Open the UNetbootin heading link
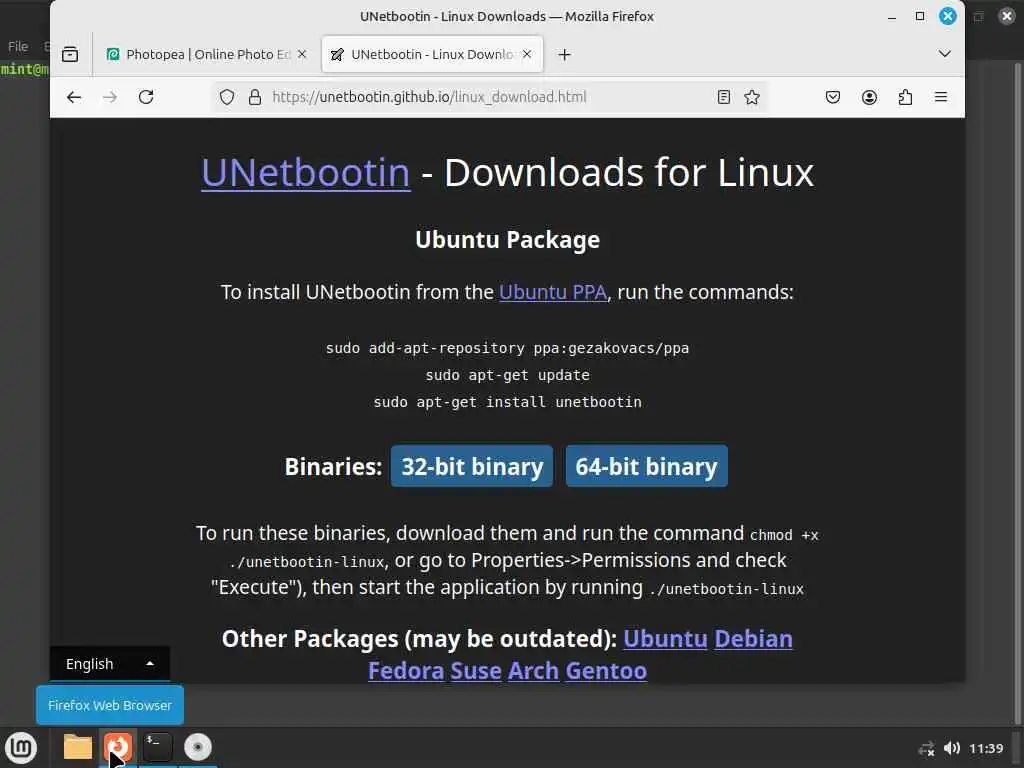Viewport: 1024px width, 768px height. [306, 172]
